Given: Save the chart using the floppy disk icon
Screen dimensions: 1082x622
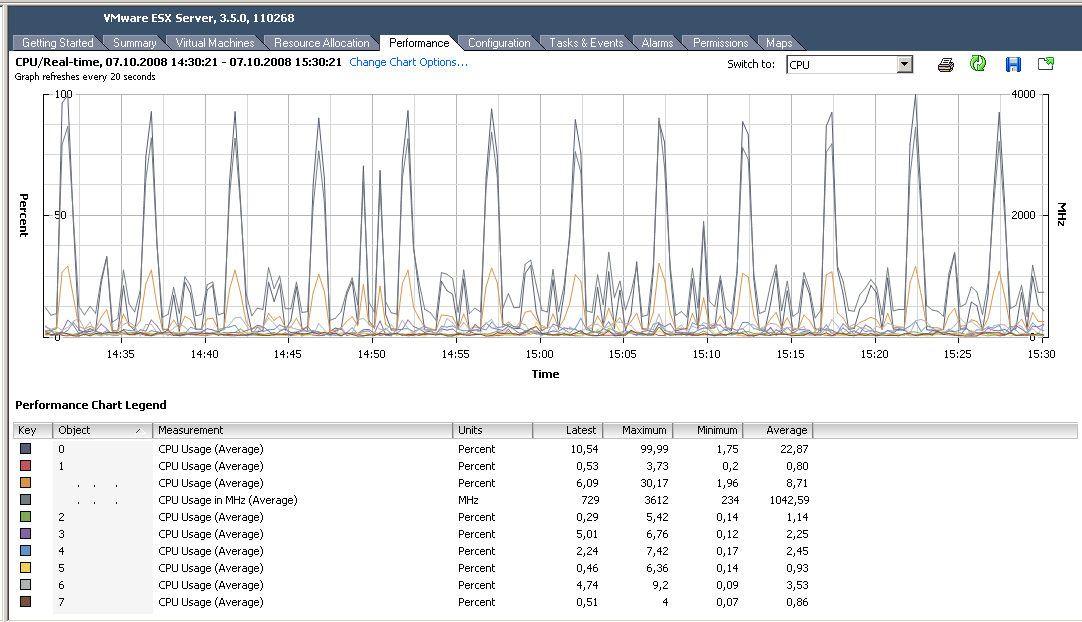Looking at the screenshot, I should point(1013,64).
